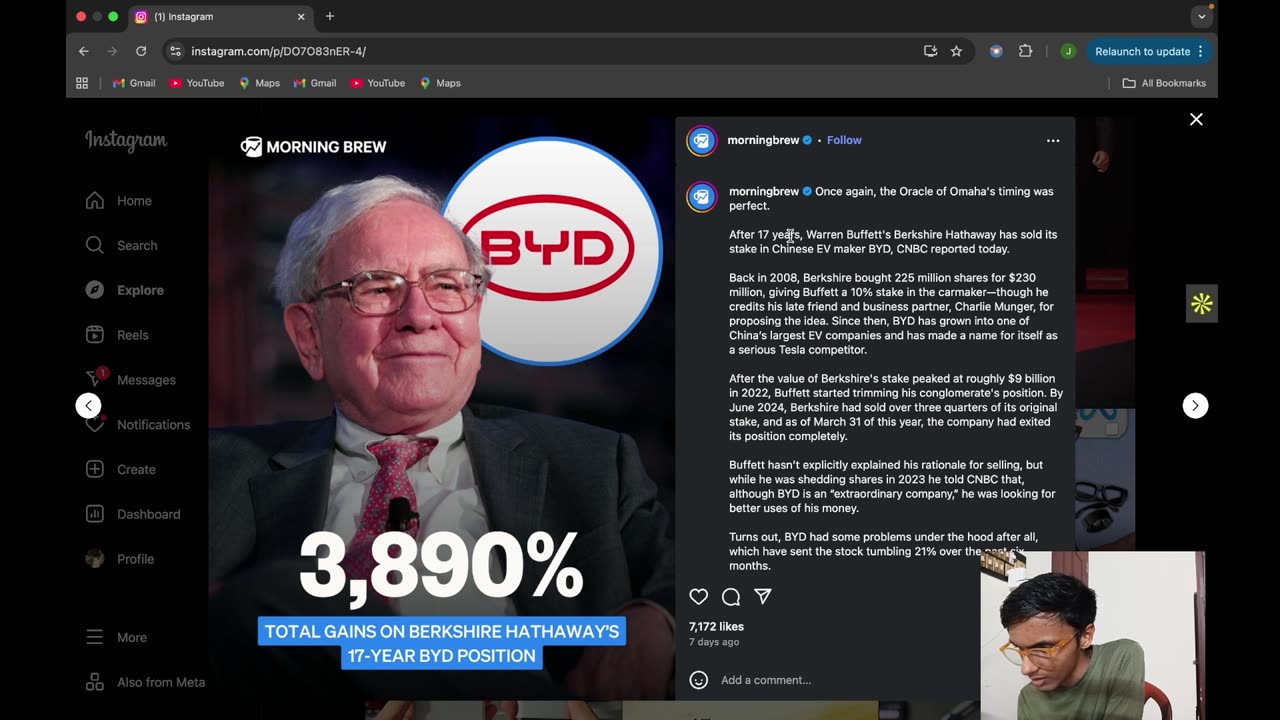Click the browser back button
The width and height of the screenshot is (1280, 720).
pyautogui.click(x=84, y=51)
